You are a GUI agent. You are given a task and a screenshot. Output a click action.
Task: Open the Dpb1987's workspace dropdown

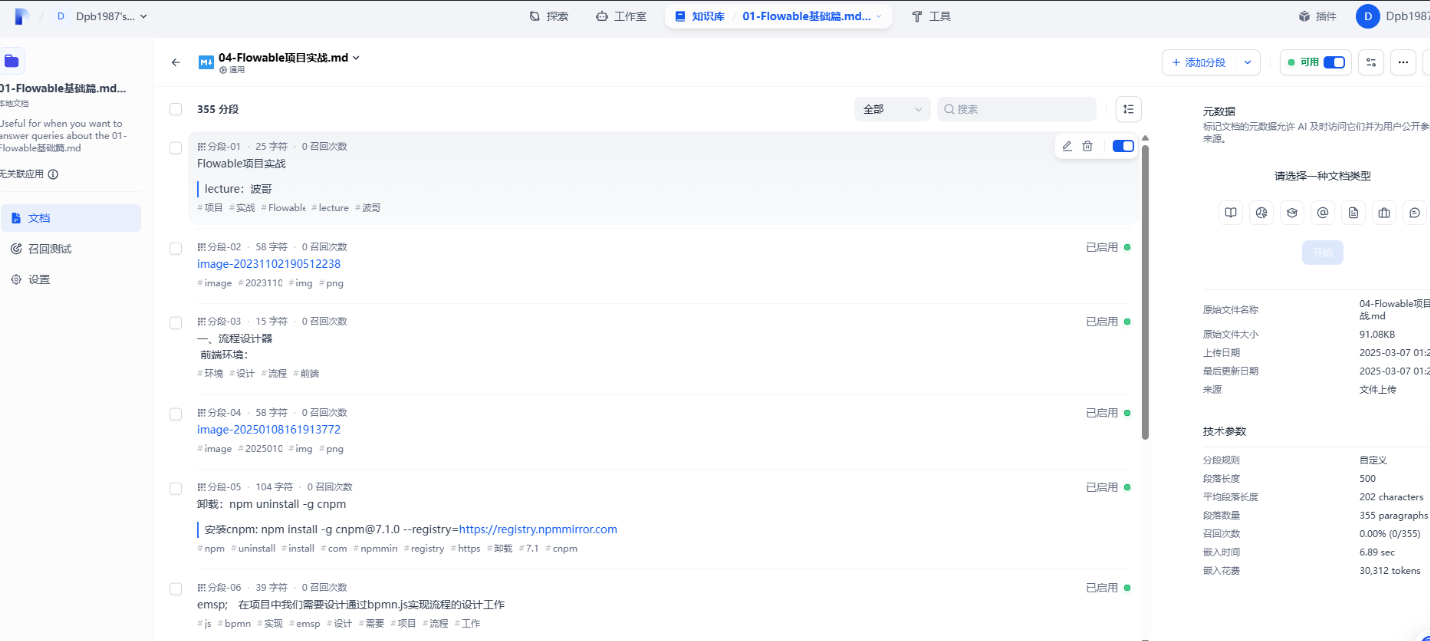tap(102, 16)
